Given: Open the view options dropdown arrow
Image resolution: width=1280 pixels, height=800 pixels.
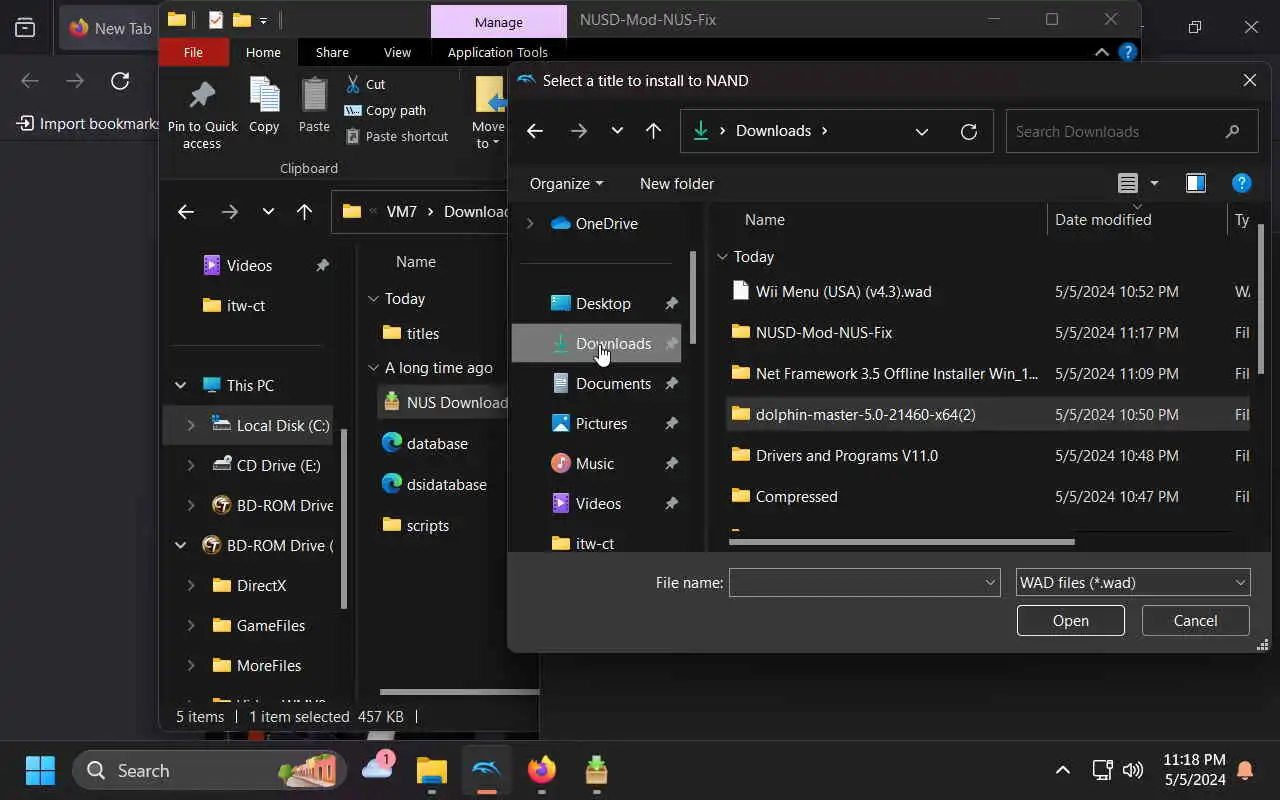Looking at the screenshot, I should point(1154,183).
